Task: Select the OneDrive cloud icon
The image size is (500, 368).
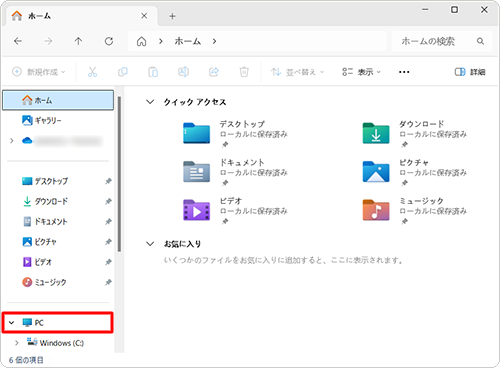Action: point(27,141)
